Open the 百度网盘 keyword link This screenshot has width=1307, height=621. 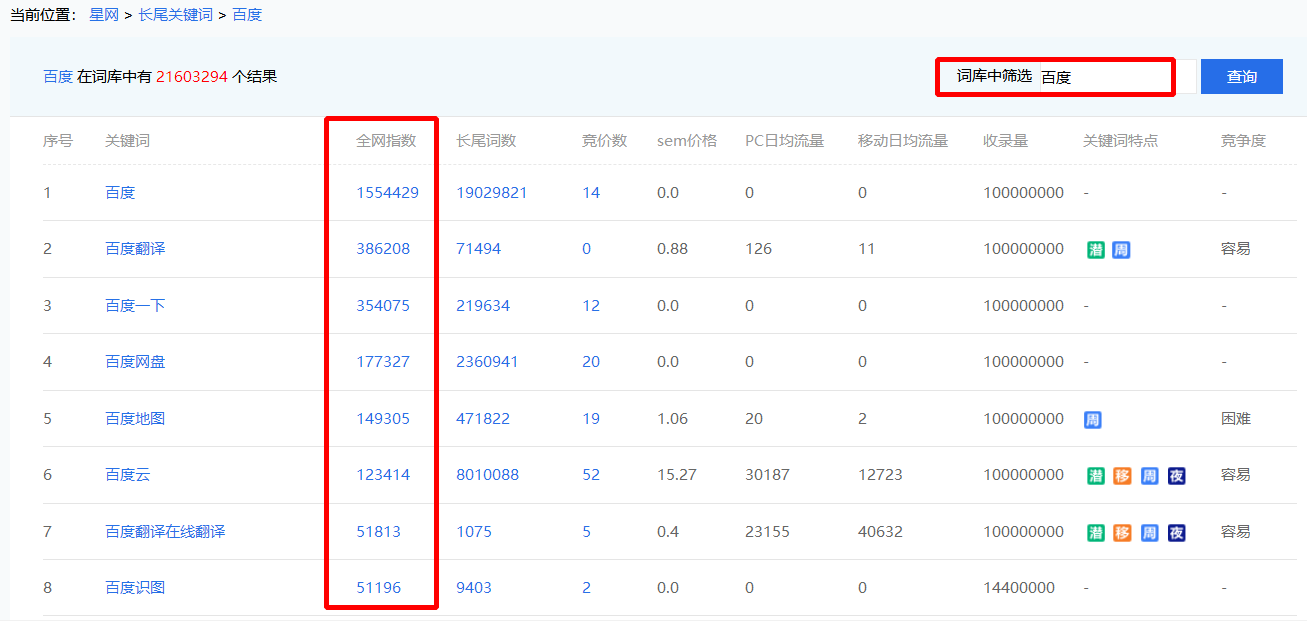(135, 362)
